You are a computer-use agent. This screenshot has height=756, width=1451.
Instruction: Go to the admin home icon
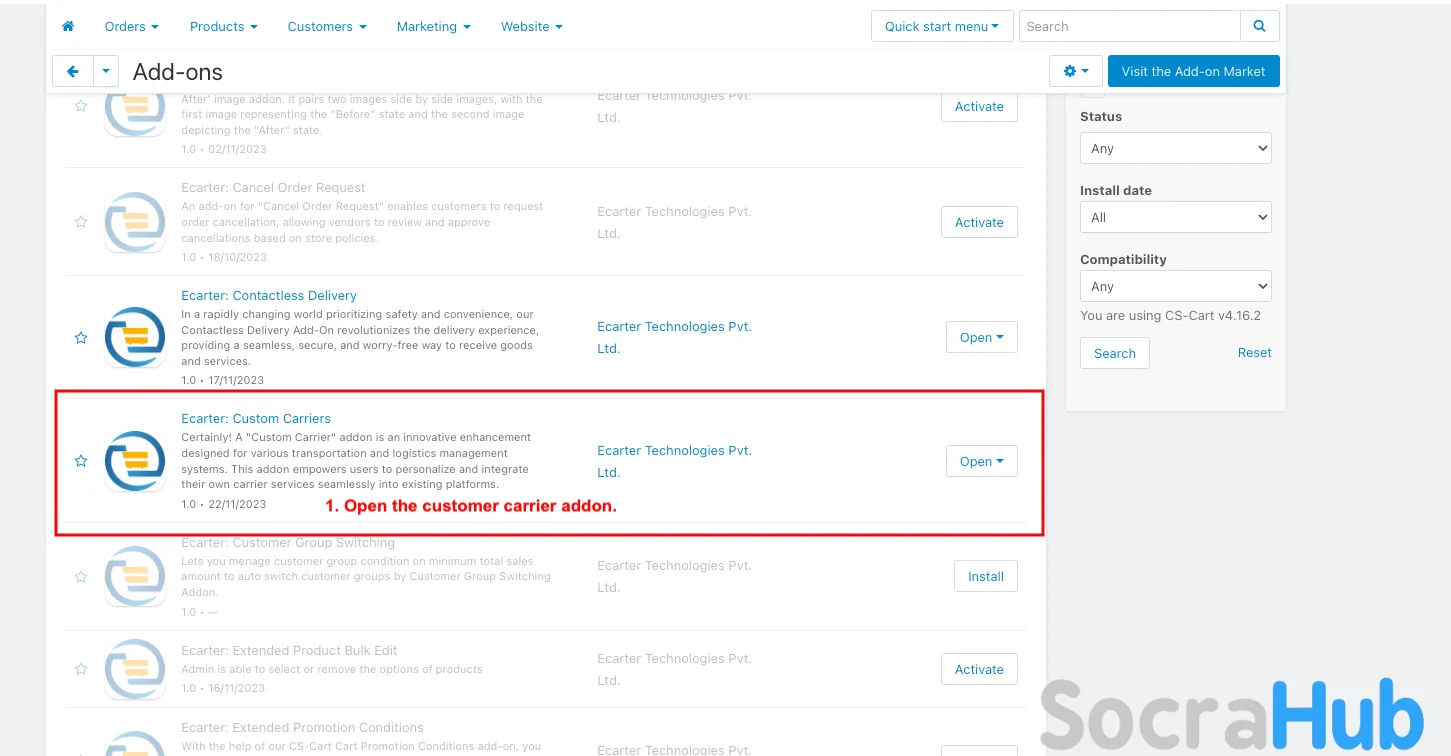[x=68, y=26]
